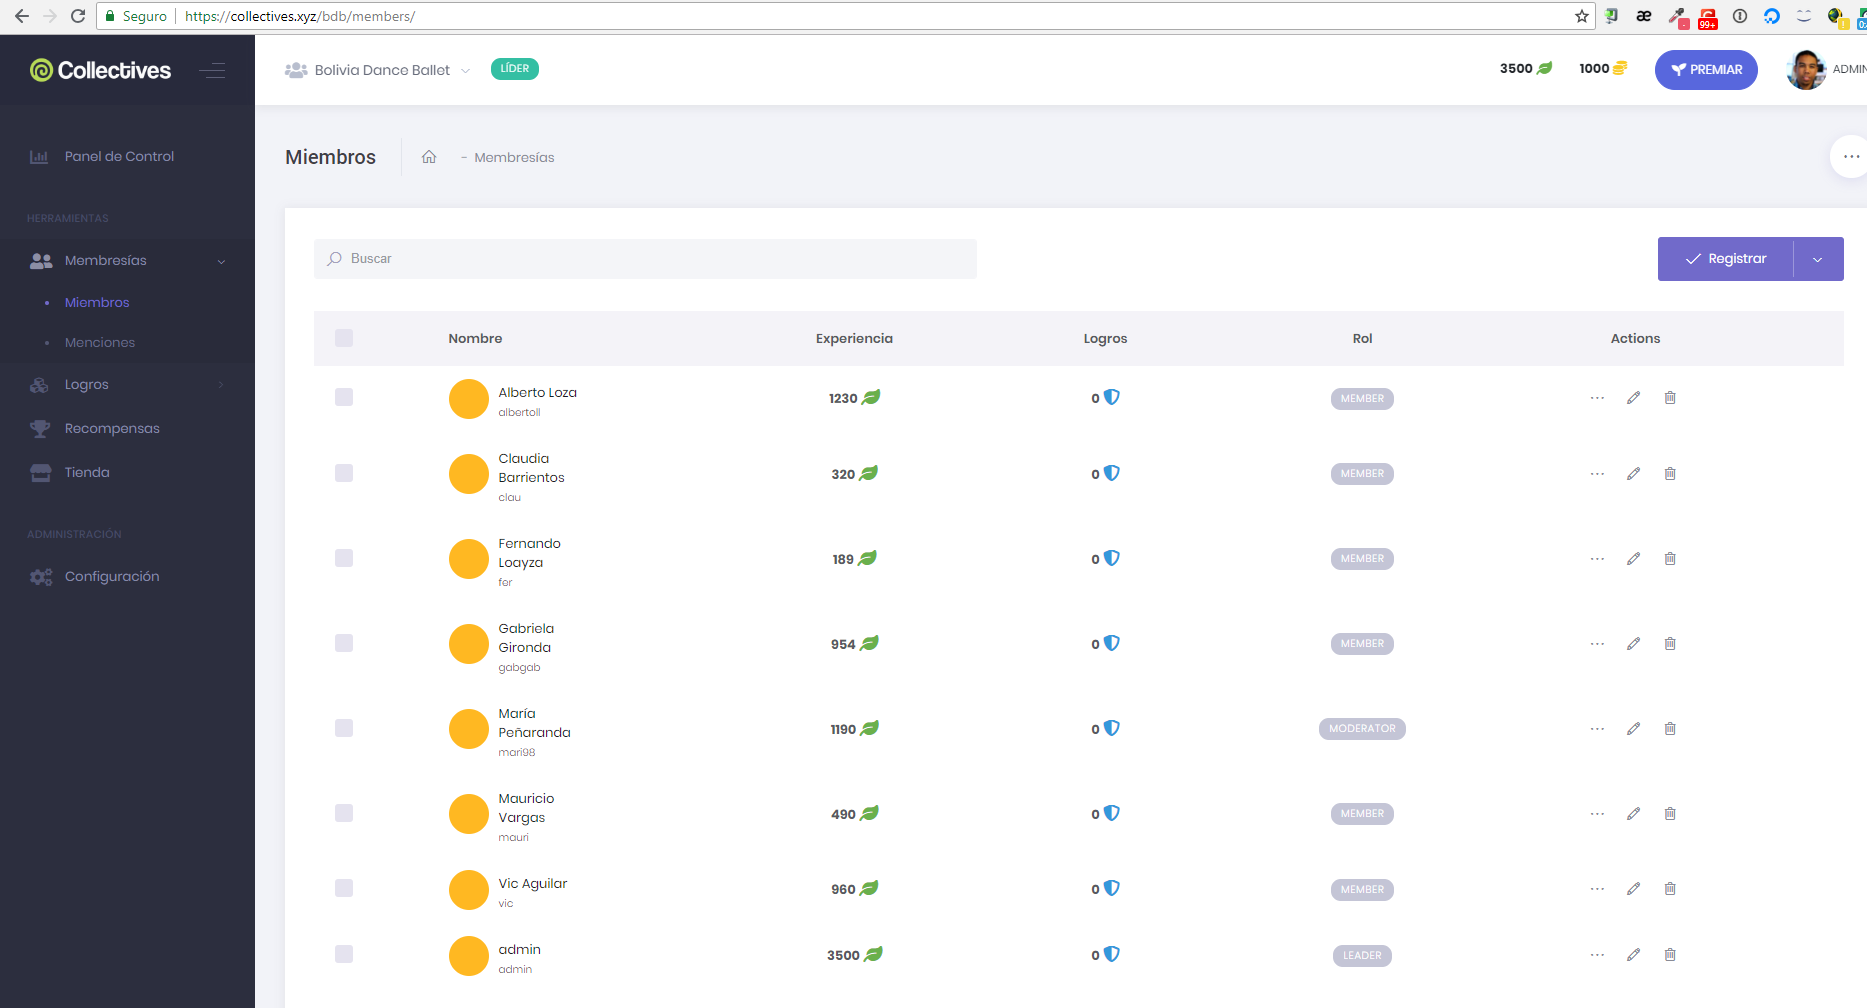The image size is (1867, 1008).
Task: Click the LÍDER badge
Action: (x=515, y=69)
